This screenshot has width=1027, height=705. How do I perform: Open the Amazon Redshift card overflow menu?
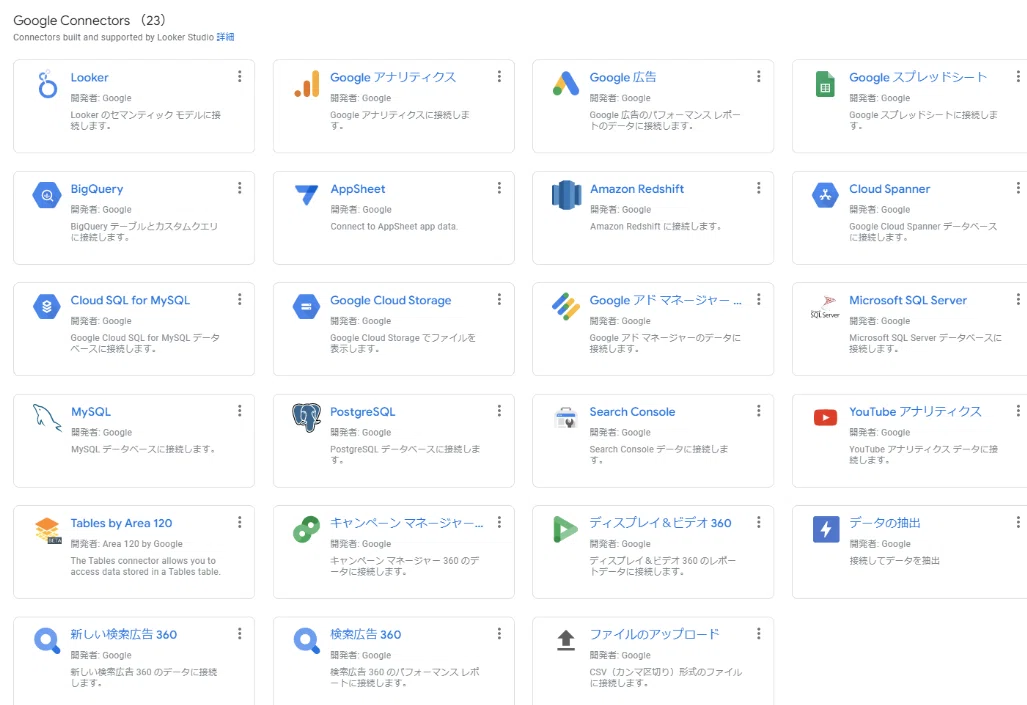click(758, 188)
